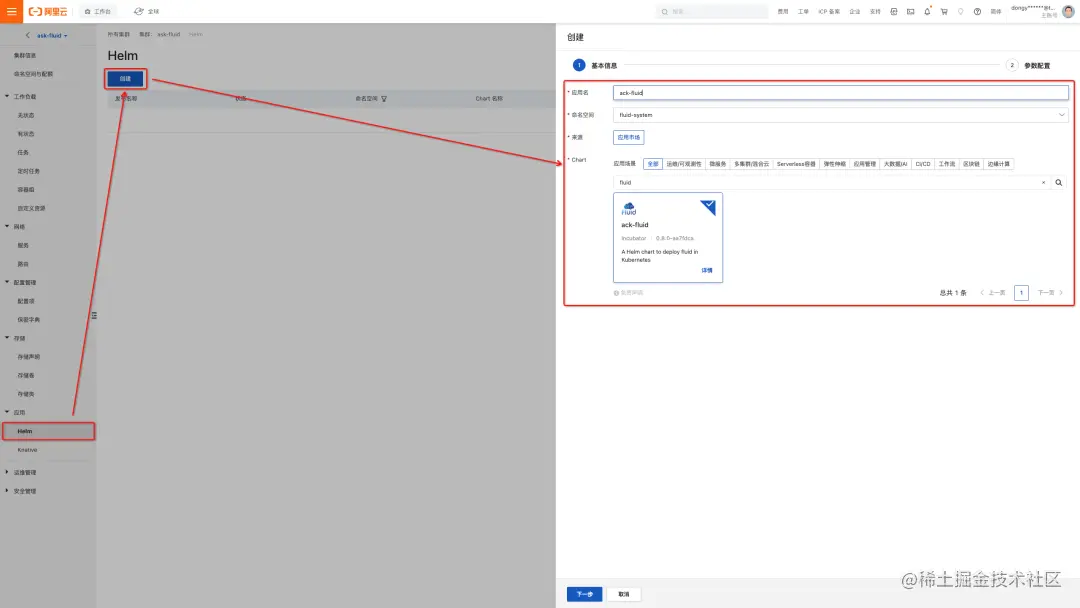Open the notification bell
This screenshot has height=608, width=1080.
point(927,11)
